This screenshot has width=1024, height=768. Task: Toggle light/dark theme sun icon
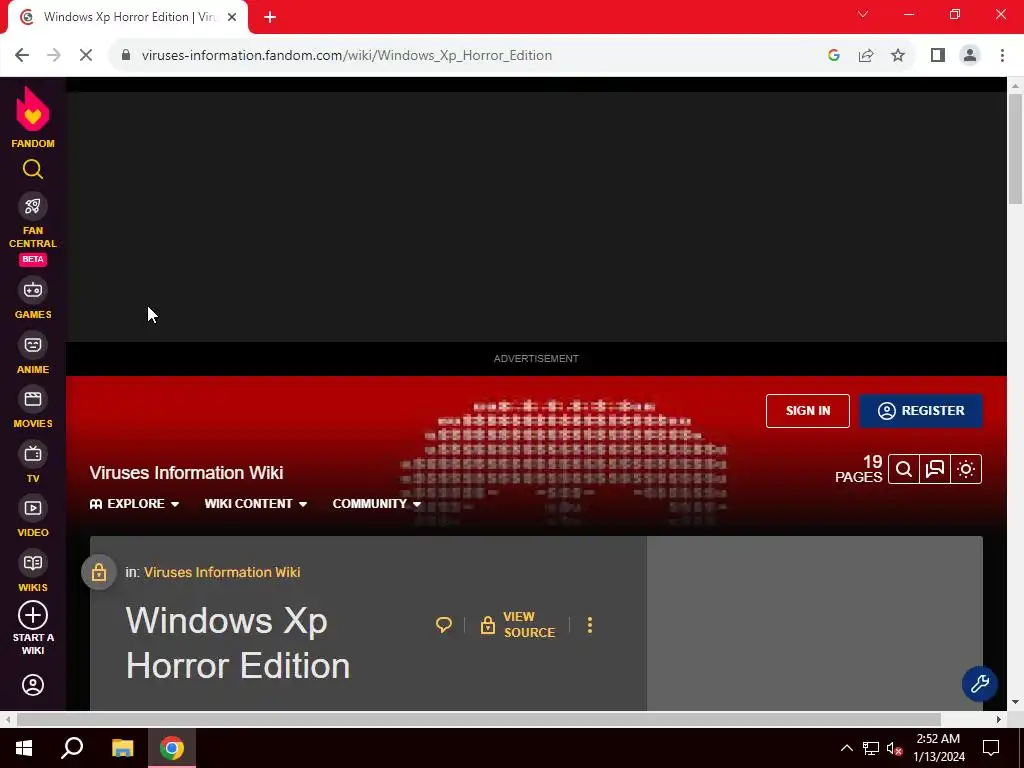click(966, 469)
